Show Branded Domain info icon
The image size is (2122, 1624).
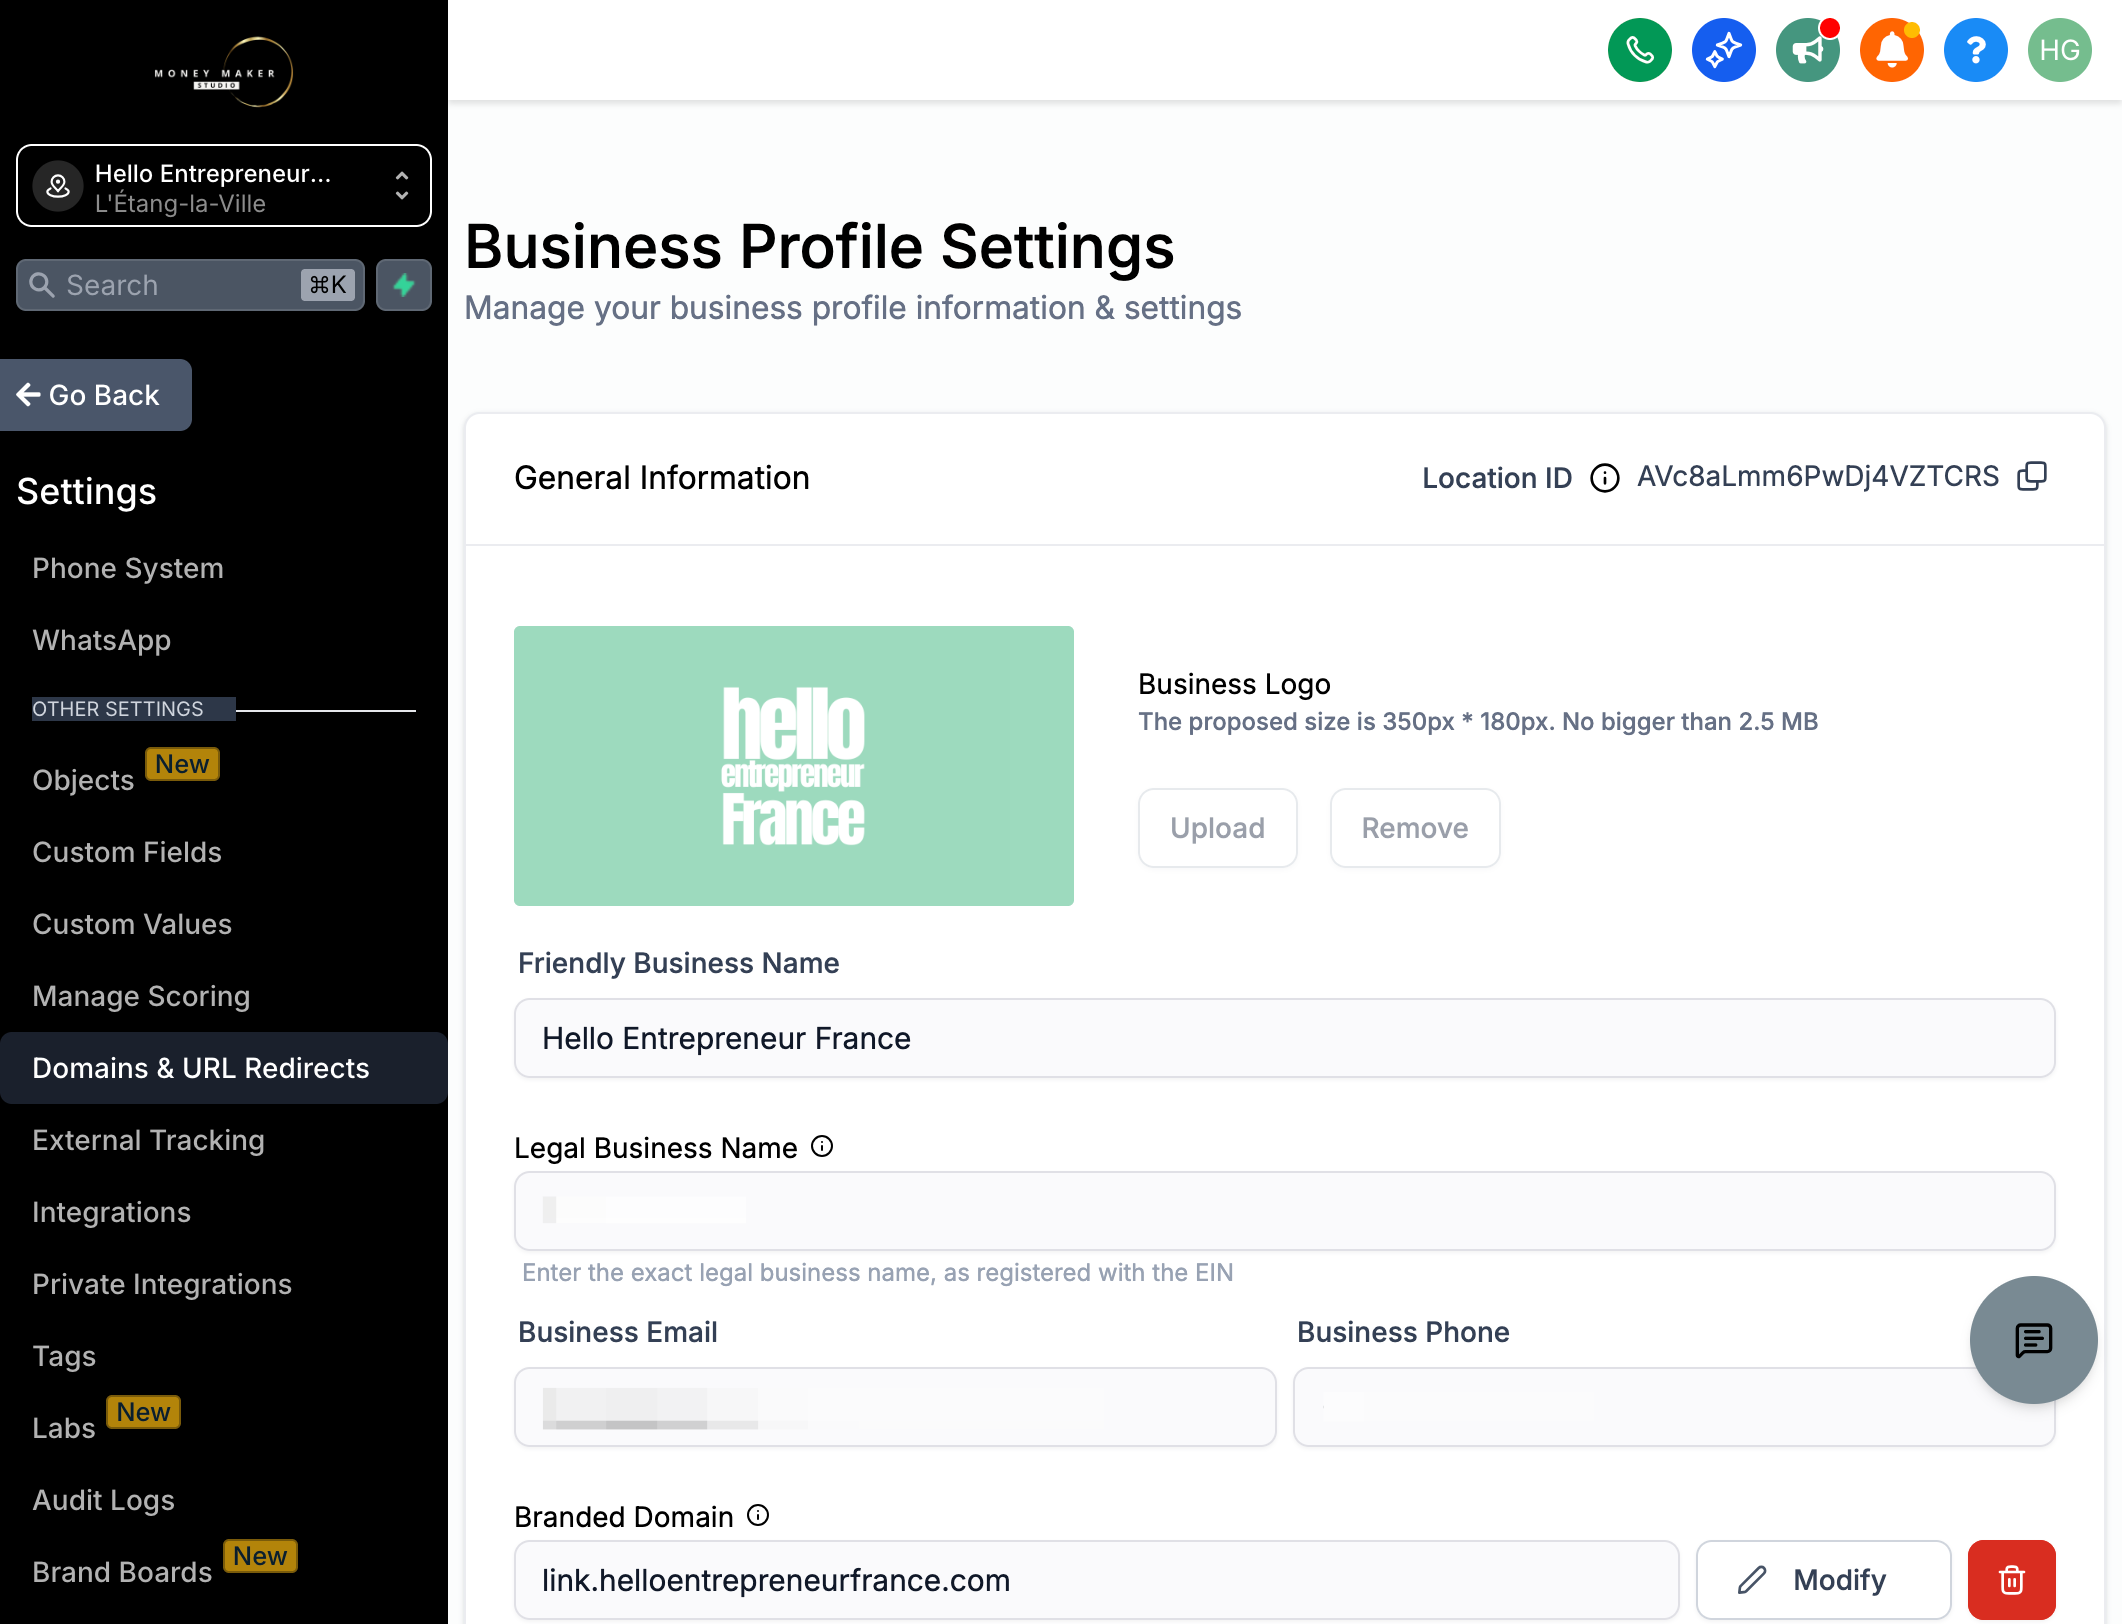coord(759,1516)
